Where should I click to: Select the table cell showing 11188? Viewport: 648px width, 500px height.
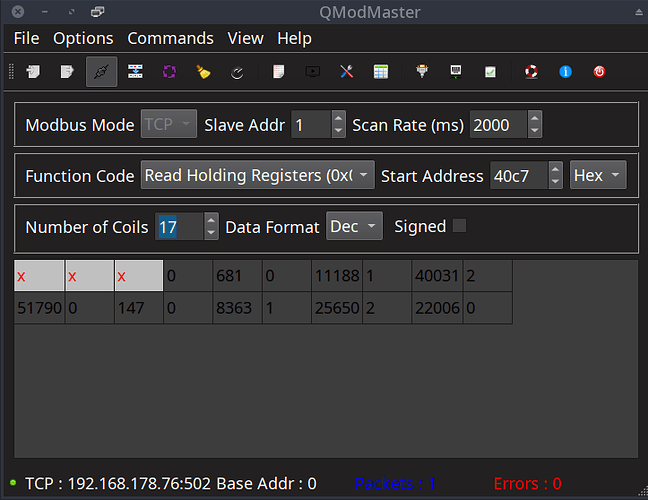(337, 276)
